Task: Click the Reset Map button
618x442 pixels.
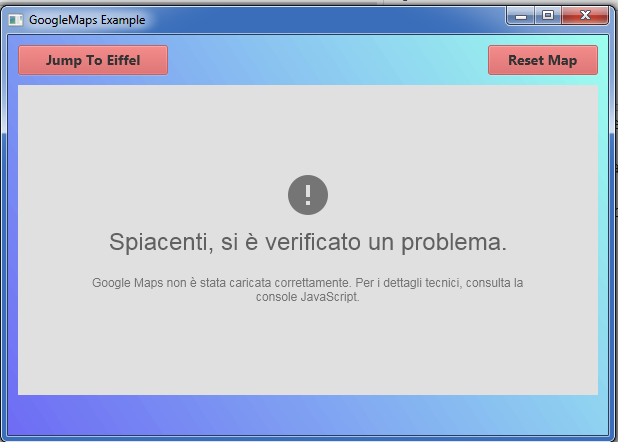Action: [x=543, y=60]
